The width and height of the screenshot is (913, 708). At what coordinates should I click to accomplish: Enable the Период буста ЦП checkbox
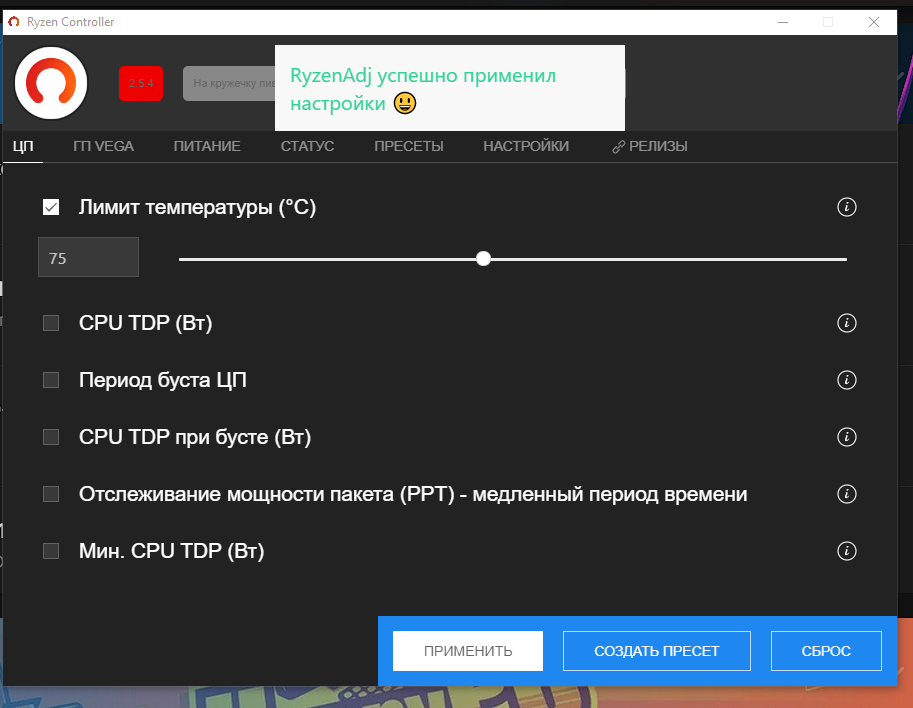point(51,380)
